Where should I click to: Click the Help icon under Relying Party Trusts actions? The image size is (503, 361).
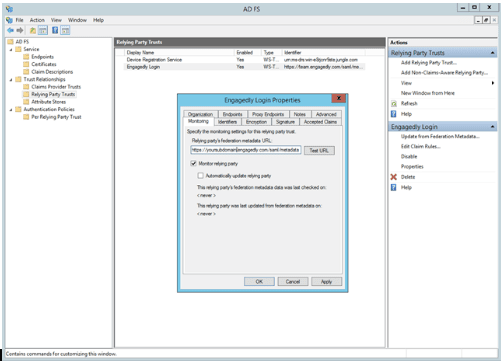point(394,114)
